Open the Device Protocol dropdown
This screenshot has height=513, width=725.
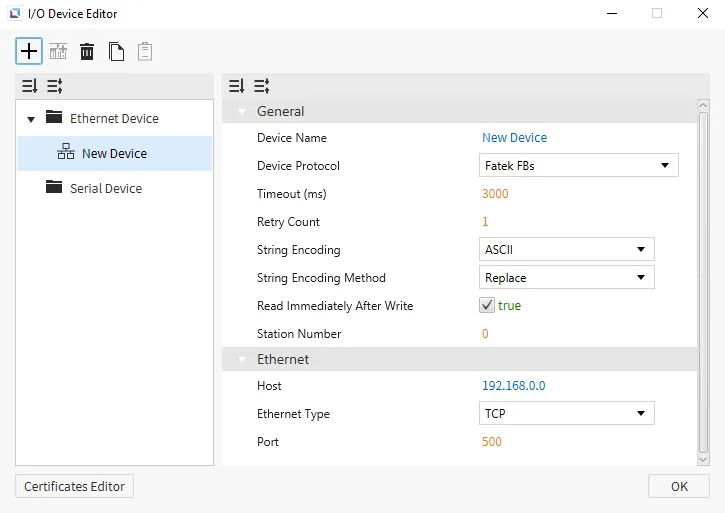(x=578, y=166)
